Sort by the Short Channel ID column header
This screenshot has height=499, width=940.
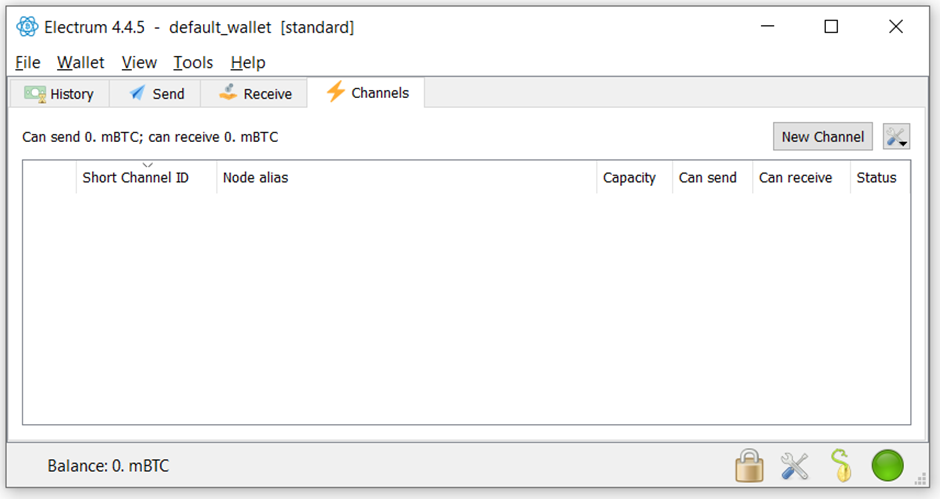tap(146, 178)
